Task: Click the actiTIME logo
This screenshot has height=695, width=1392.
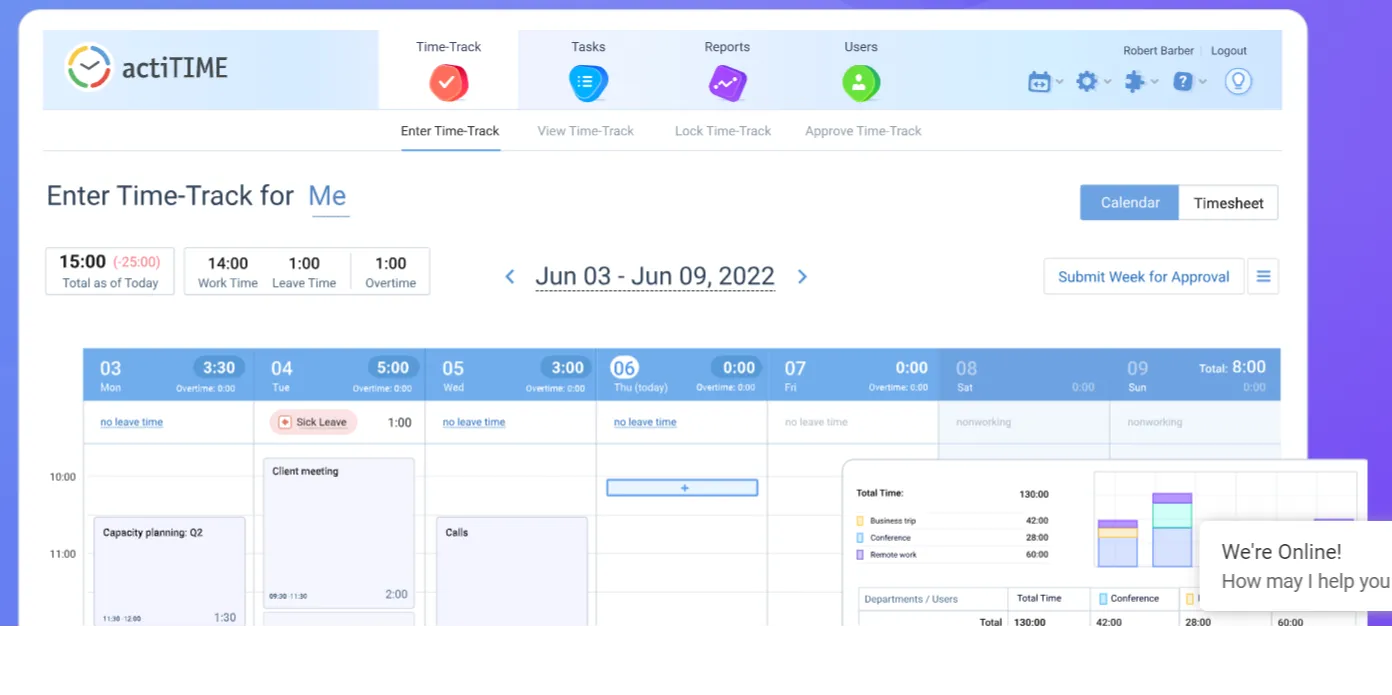Action: pyautogui.click(x=148, y=68)
